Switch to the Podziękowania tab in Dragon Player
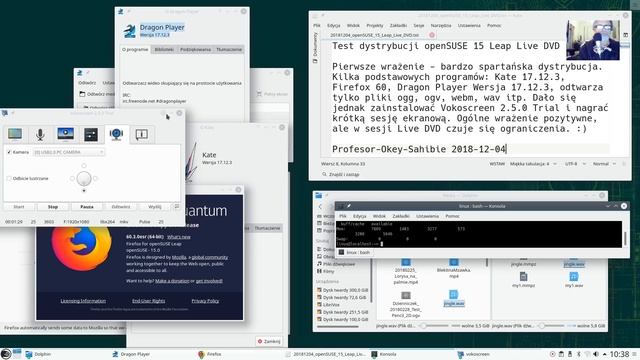This screenshot has width=640, height=360. [x=196, y=49]
